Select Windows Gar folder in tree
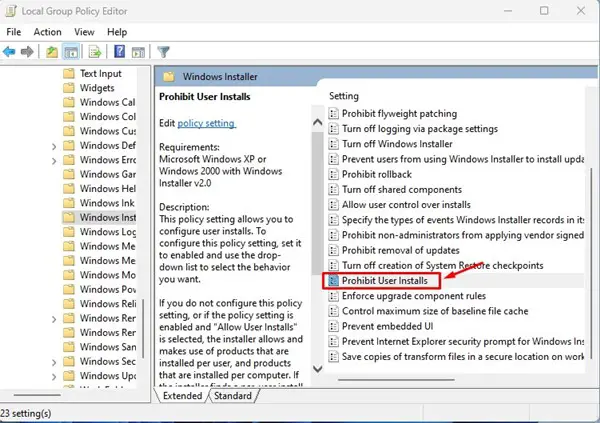This screenshot has width=600, height=423. tap(99, 174)
